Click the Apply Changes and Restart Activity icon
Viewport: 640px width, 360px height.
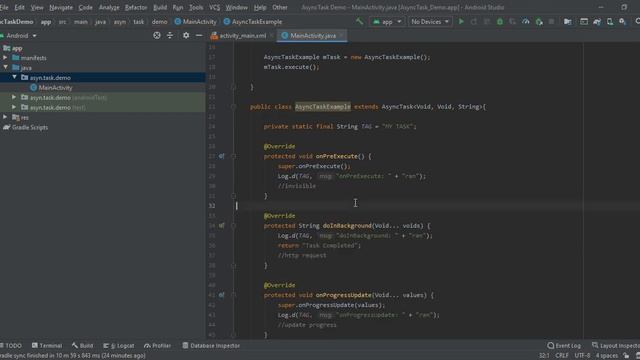pyautogui.click(x=474, y=22)
